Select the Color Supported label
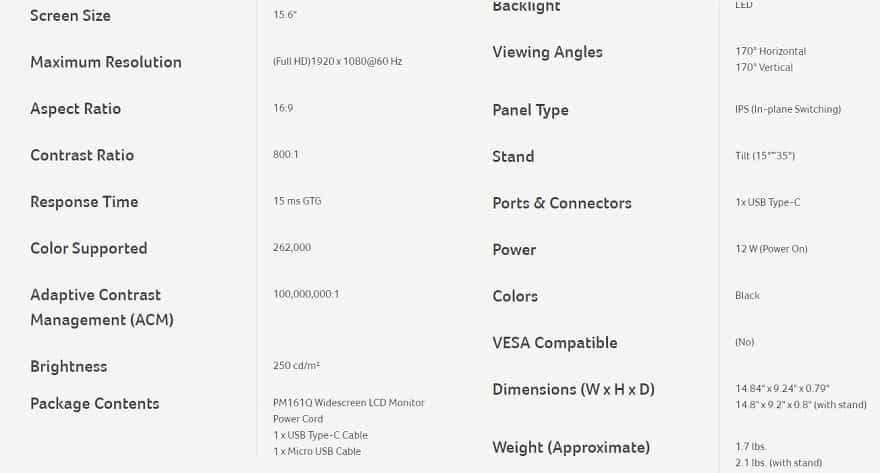Screen dimensions: 880x473 [x=89, y=249]
